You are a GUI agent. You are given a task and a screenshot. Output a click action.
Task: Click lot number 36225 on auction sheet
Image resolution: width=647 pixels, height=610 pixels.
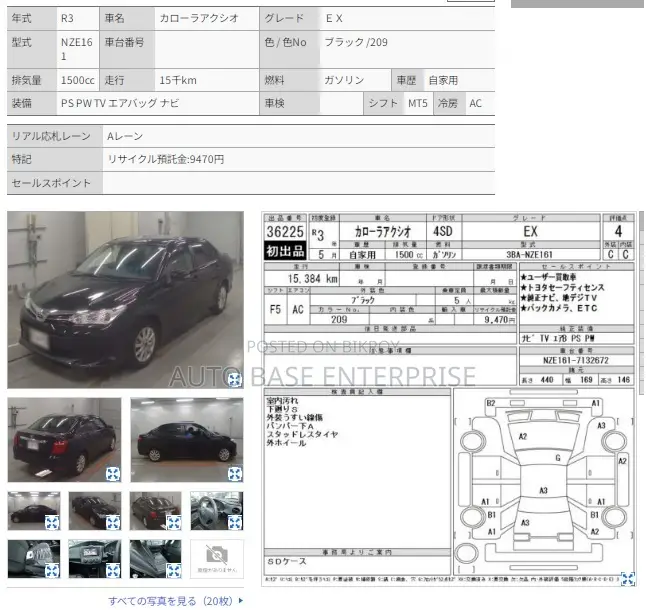click(285, 232)
